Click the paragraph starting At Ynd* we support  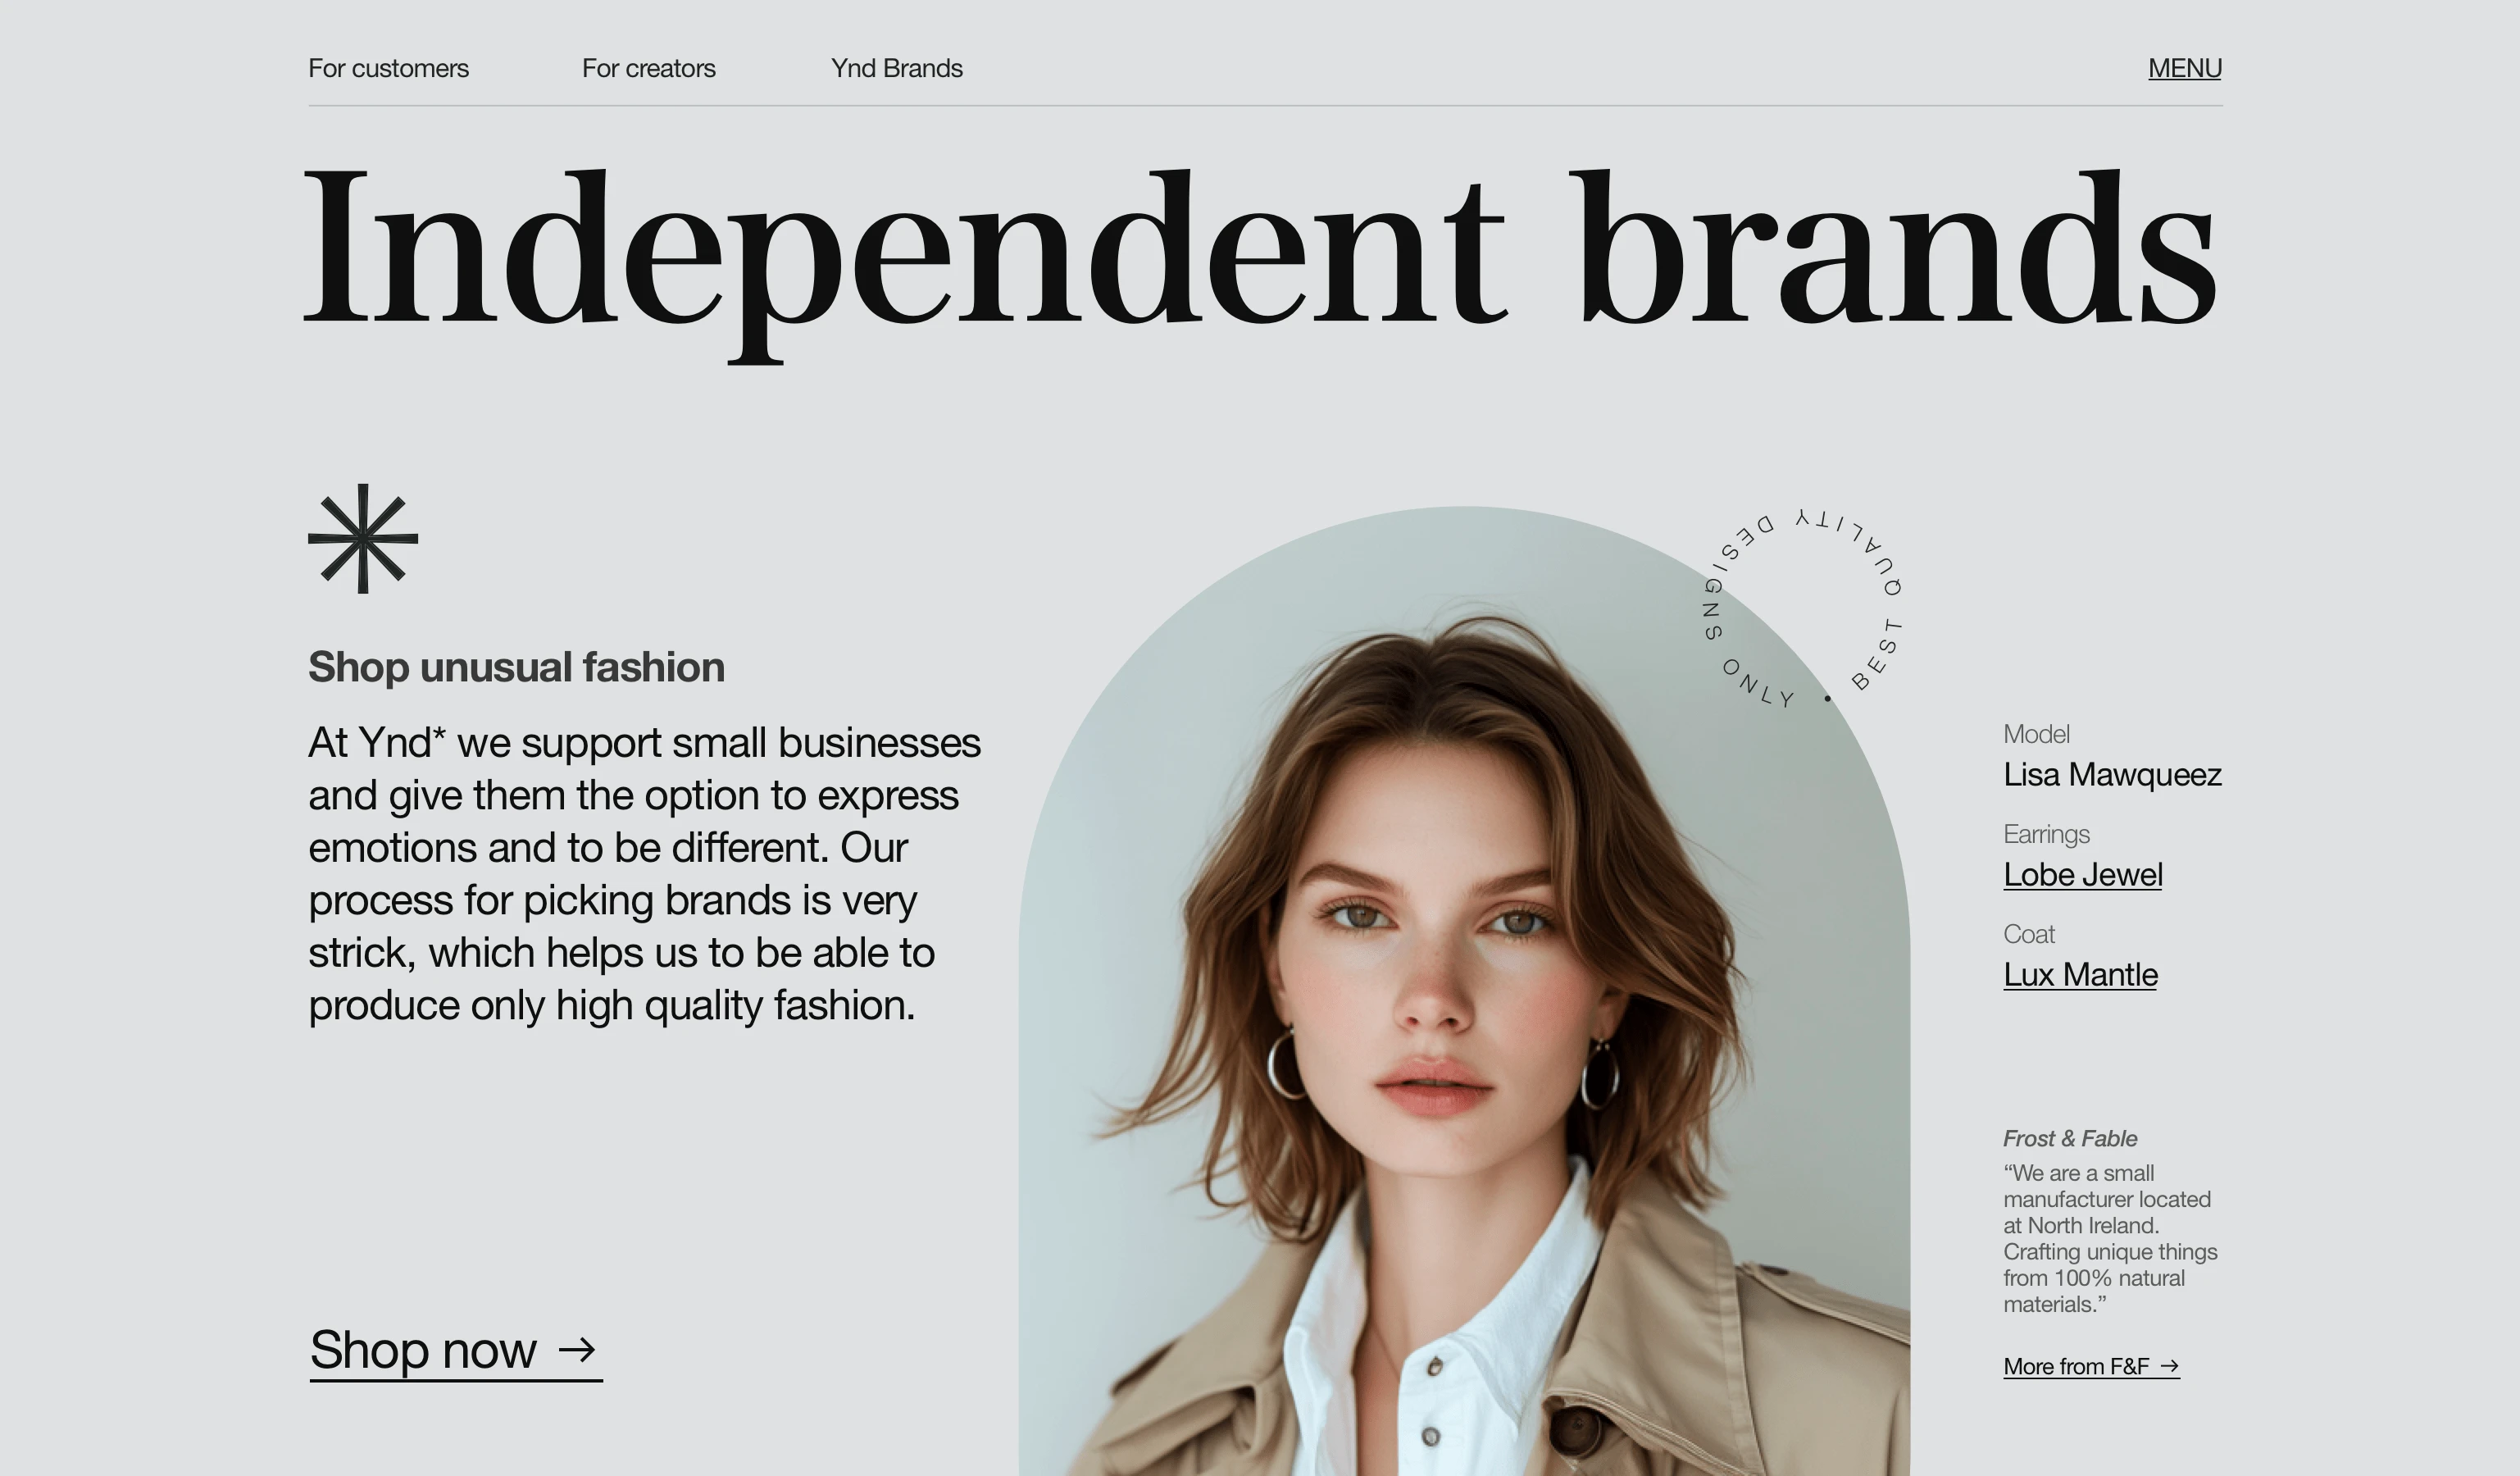645,874
